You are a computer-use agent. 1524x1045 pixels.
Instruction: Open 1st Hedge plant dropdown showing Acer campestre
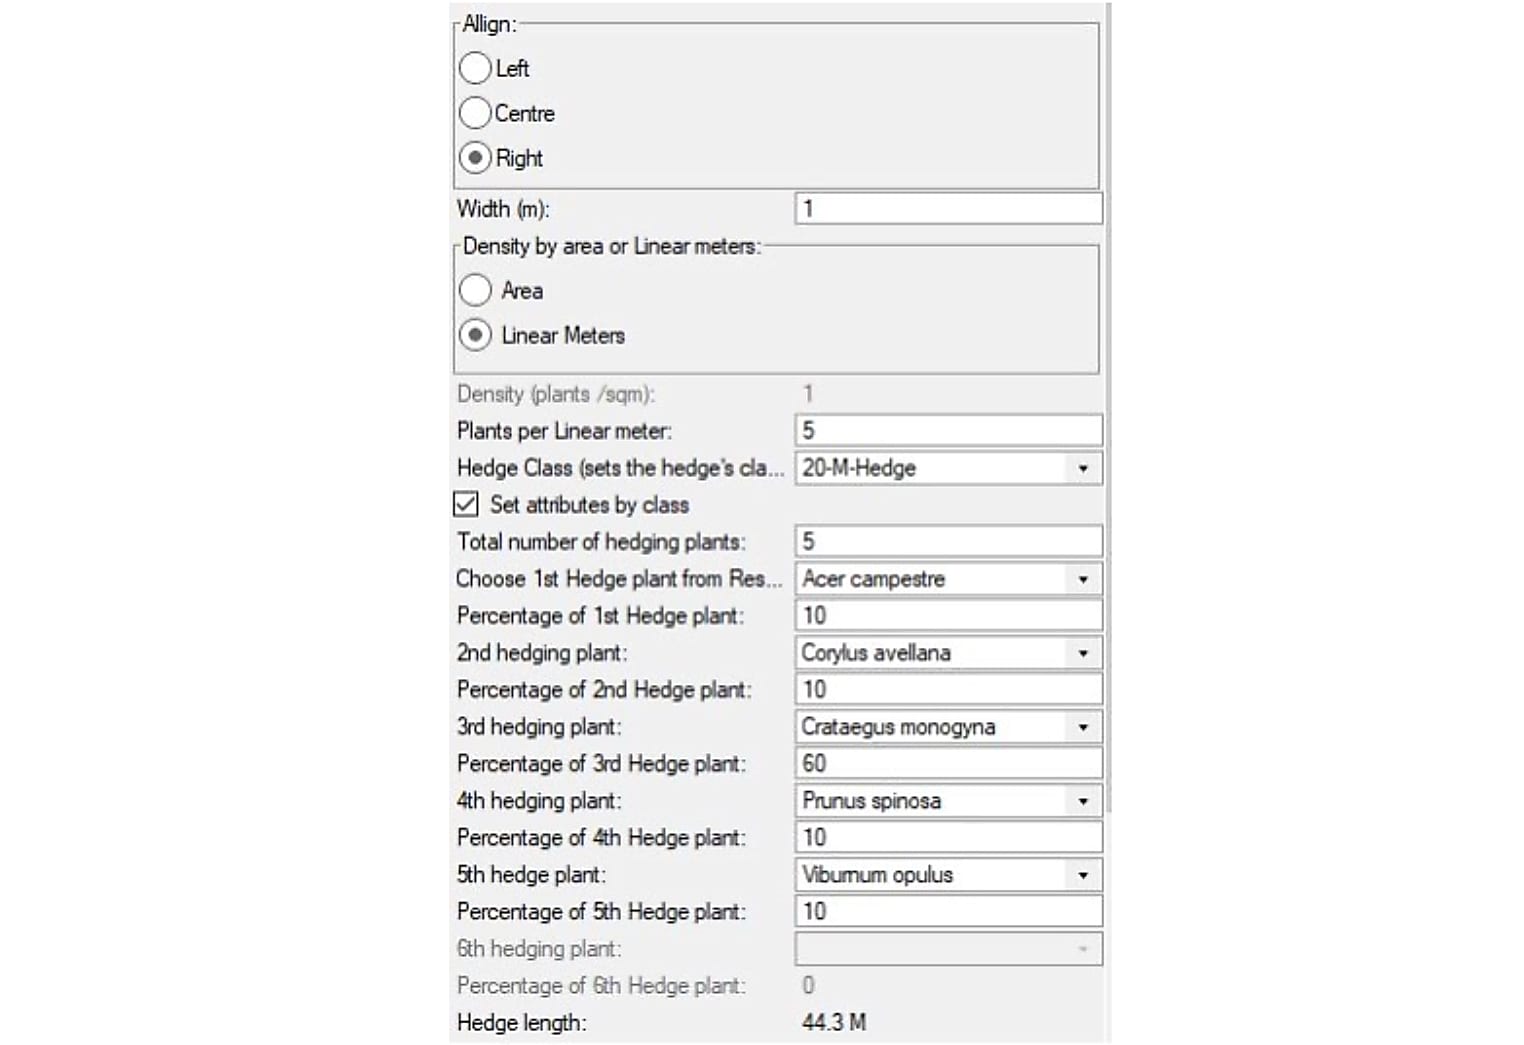948,578
